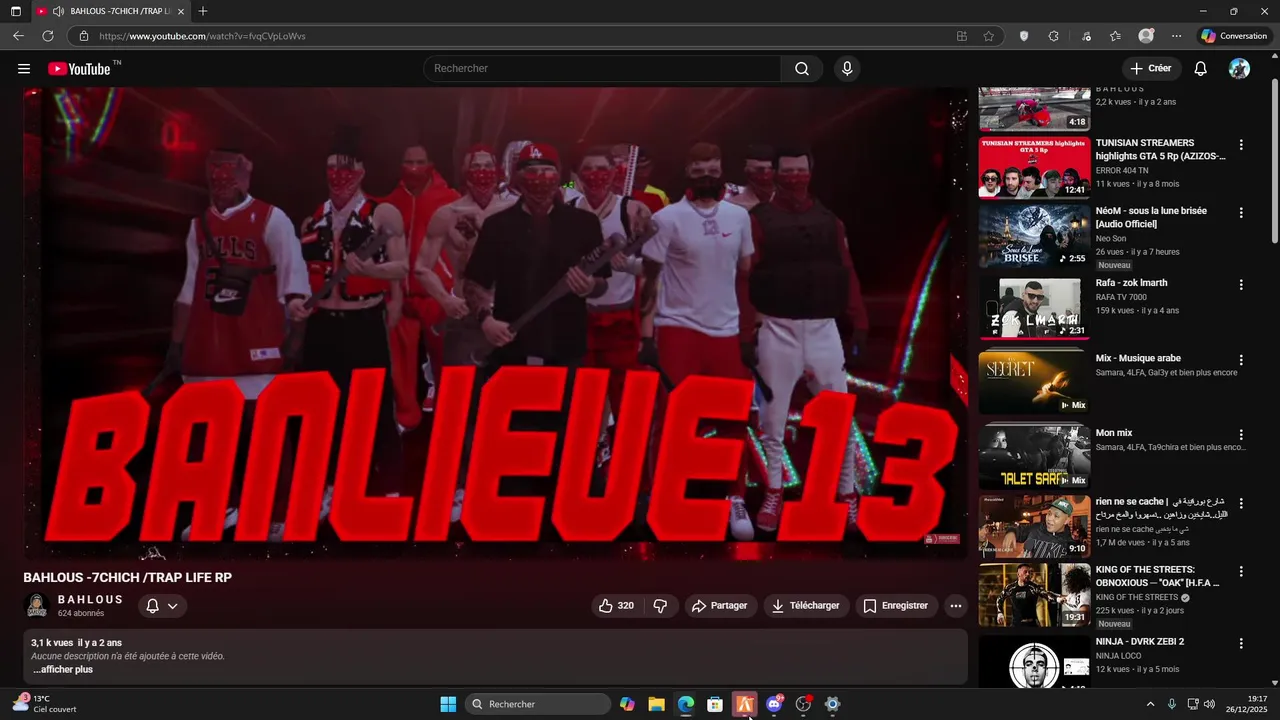Like the video (320 likes)

coord(616,606)
